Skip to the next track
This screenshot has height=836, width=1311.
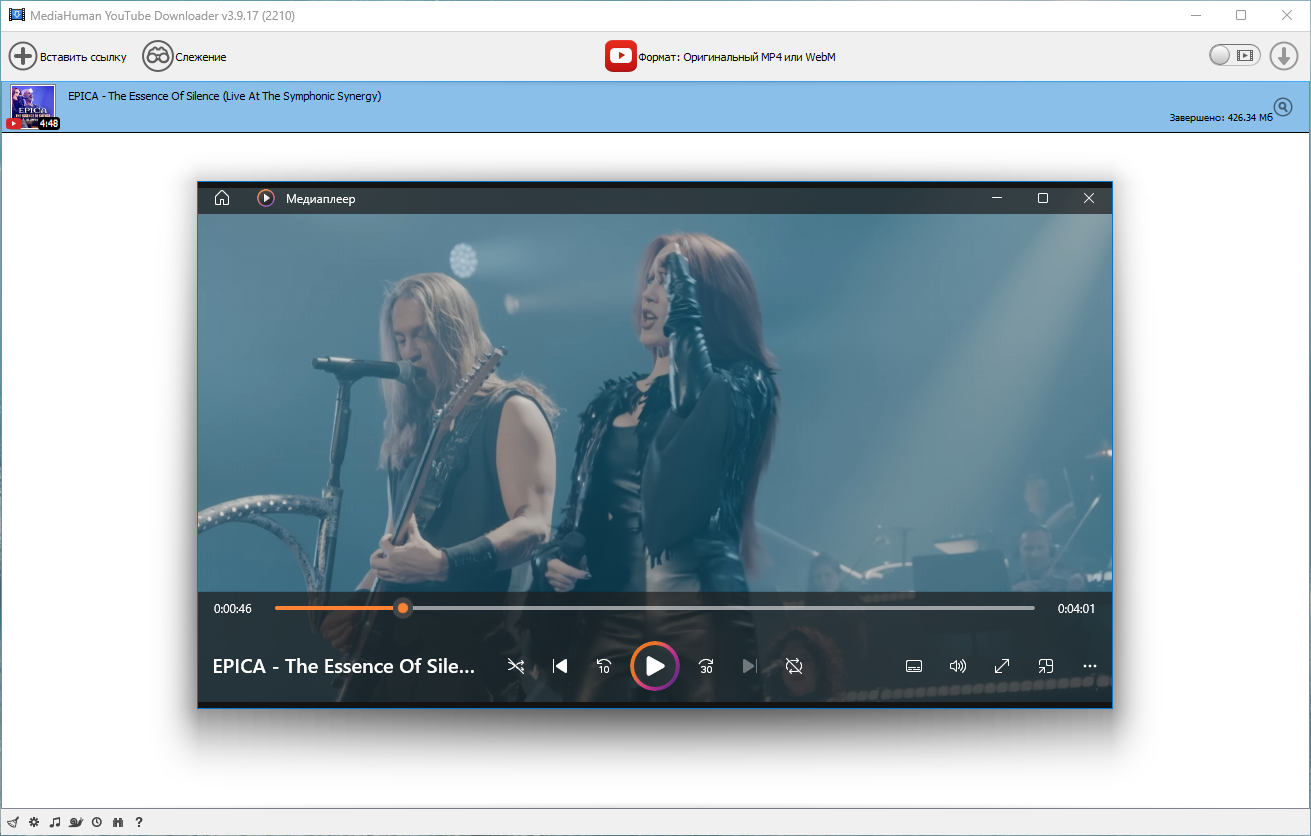pos(750,666)
